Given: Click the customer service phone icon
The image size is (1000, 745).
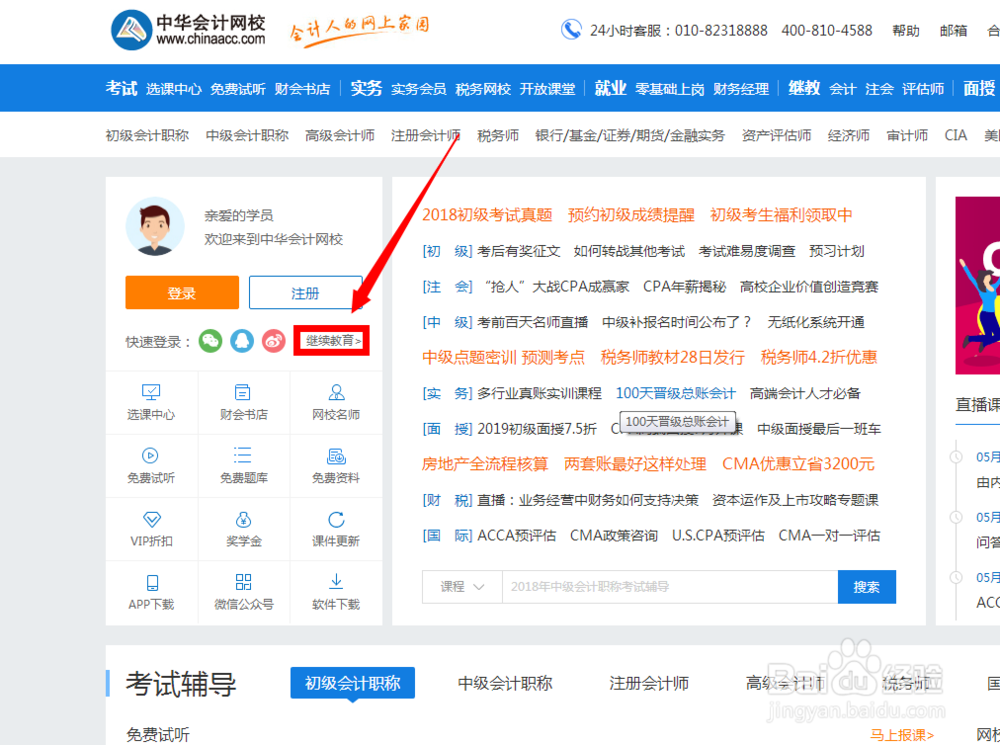Looking at the screenshot, I should coord(571,29).
